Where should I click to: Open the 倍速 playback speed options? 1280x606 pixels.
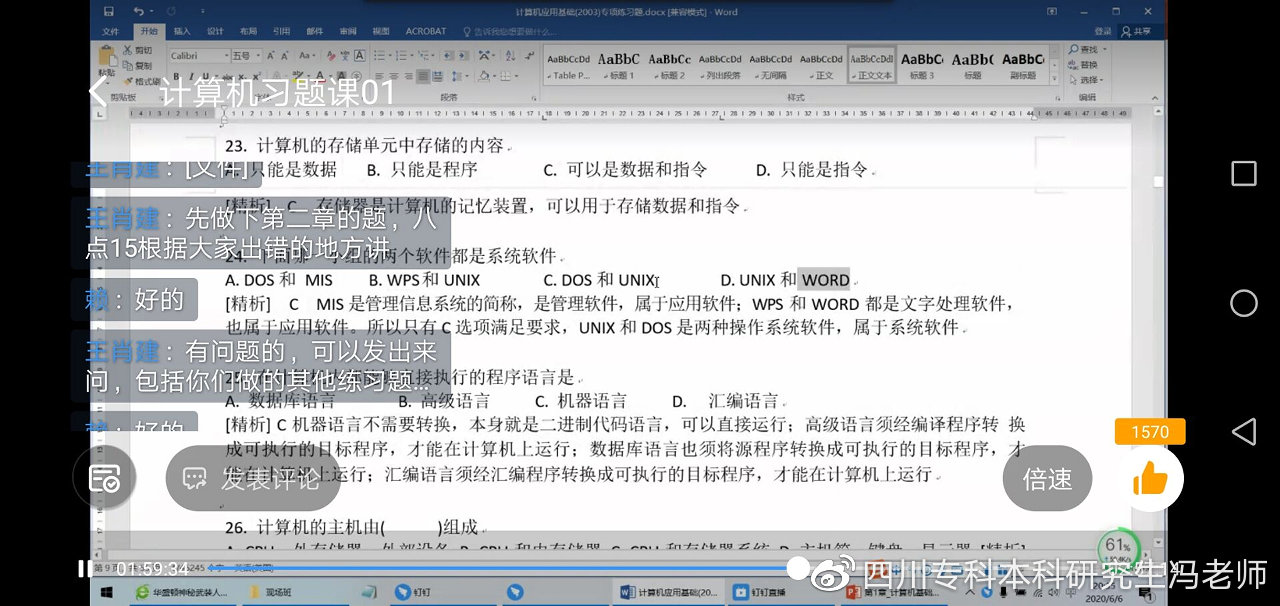(x=1047, y=479)
